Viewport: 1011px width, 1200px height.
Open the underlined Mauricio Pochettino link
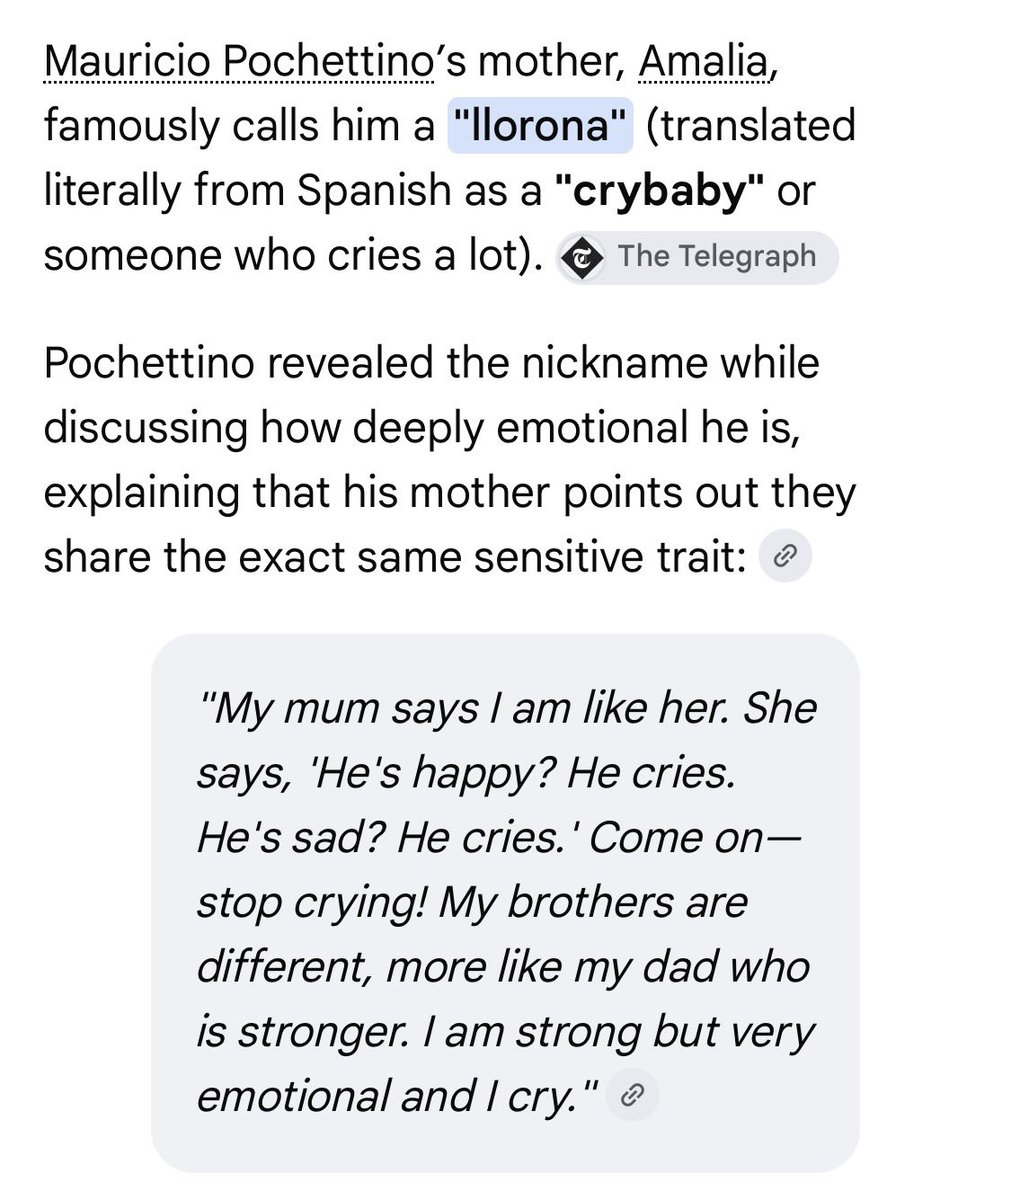(x=240, y=64)
